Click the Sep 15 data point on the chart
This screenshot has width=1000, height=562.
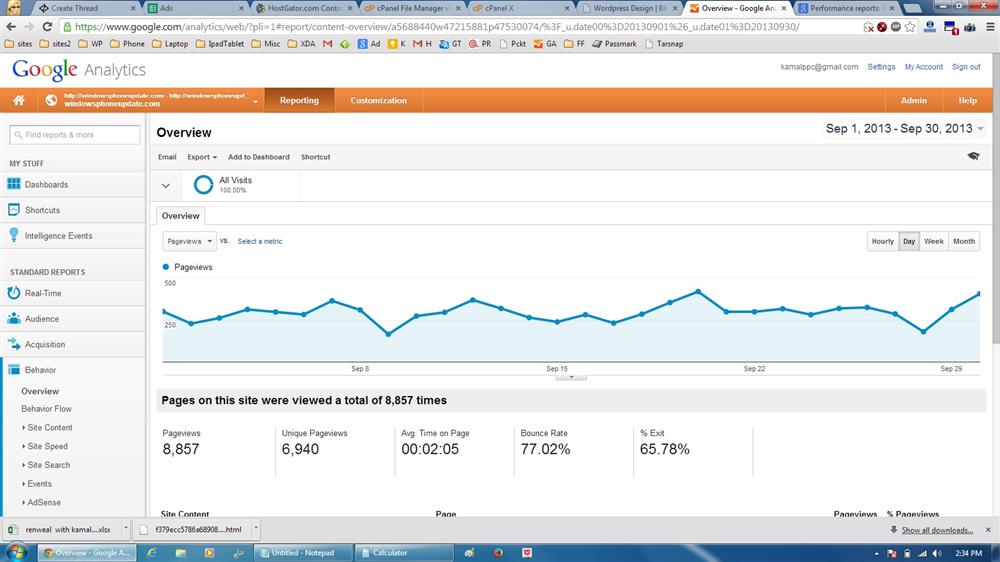click(557, 322)
